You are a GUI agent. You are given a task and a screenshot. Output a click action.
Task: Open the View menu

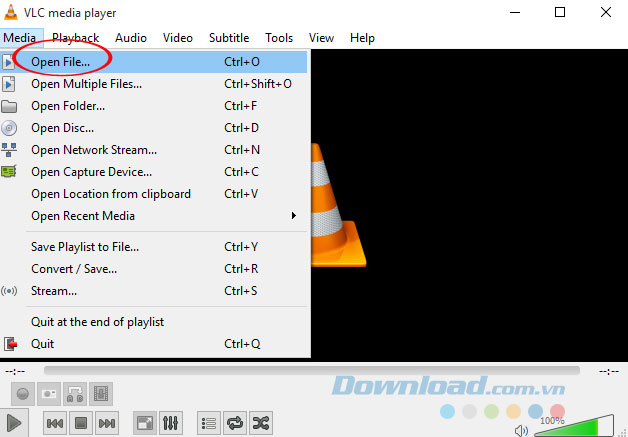[322, 38]
